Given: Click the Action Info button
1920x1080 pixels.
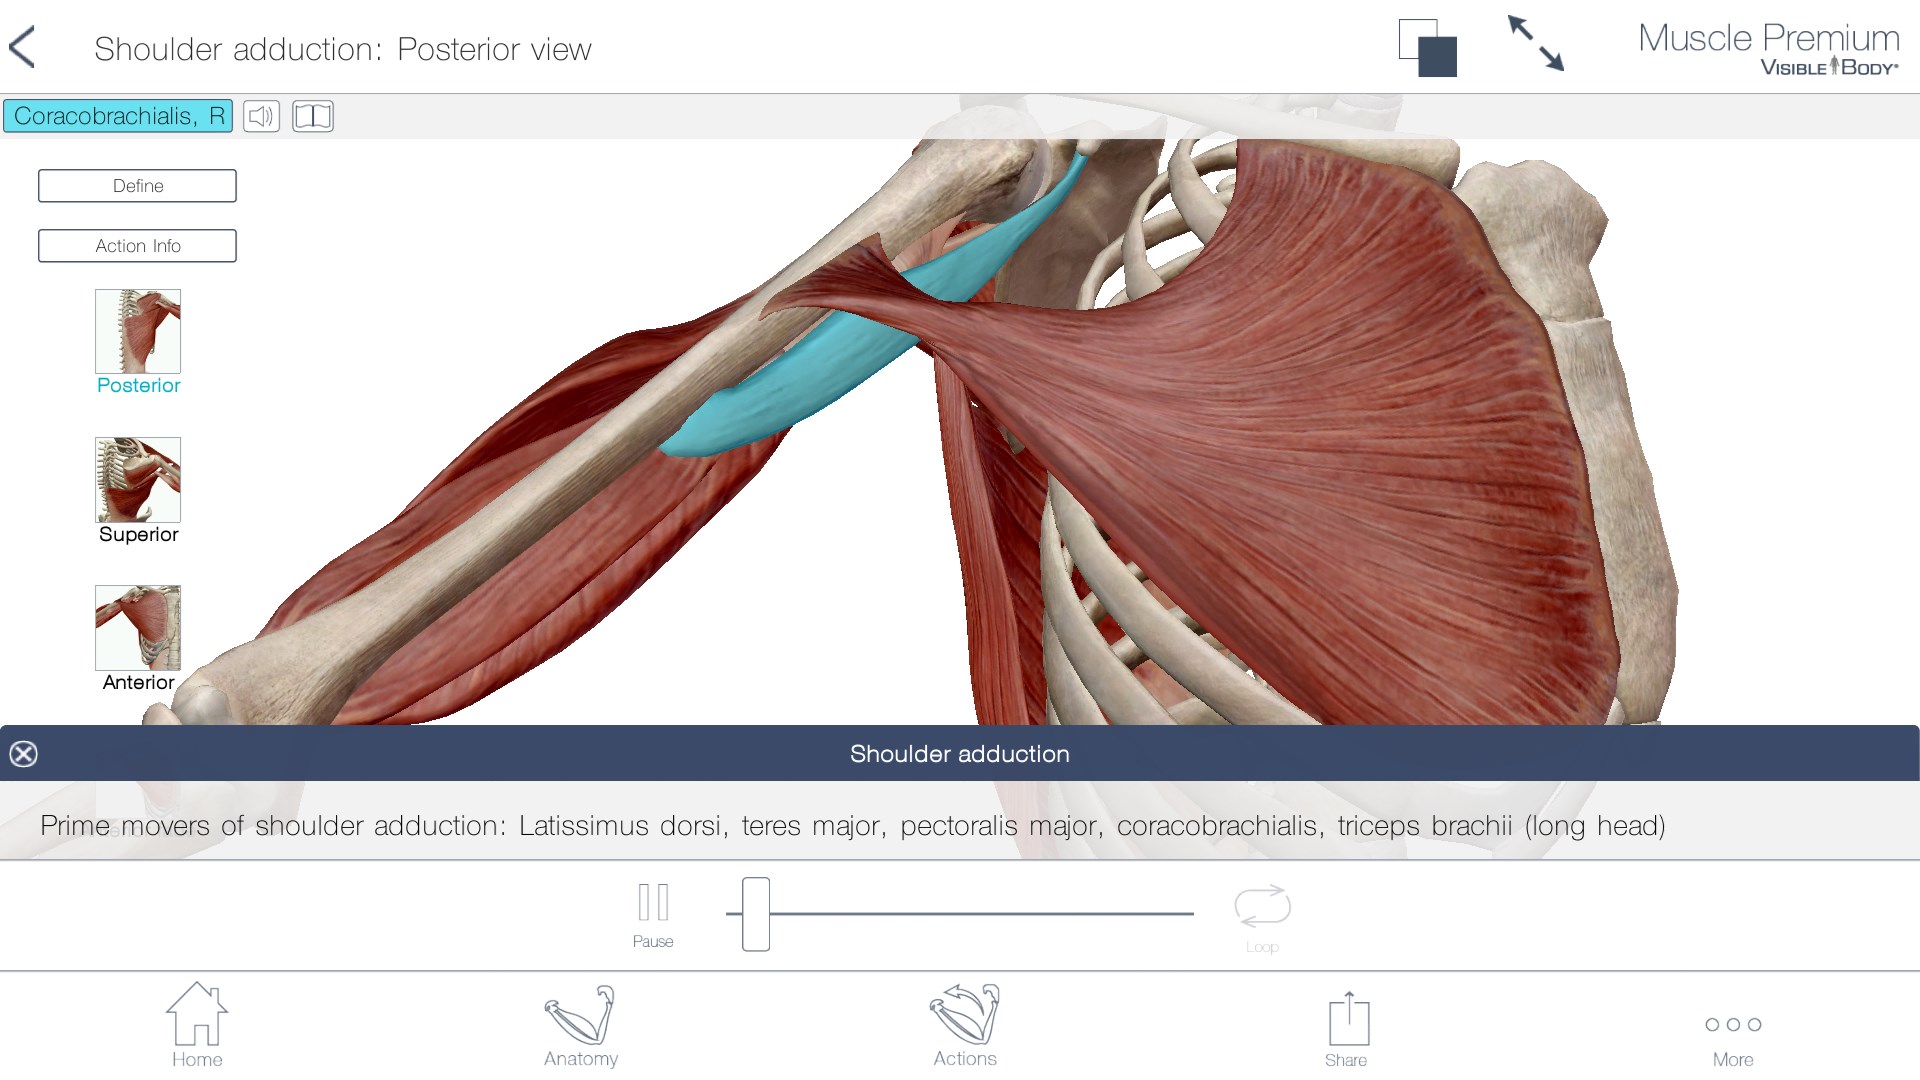Looking at the screenshot, I should pyautogui.click(x=137, y=246).
